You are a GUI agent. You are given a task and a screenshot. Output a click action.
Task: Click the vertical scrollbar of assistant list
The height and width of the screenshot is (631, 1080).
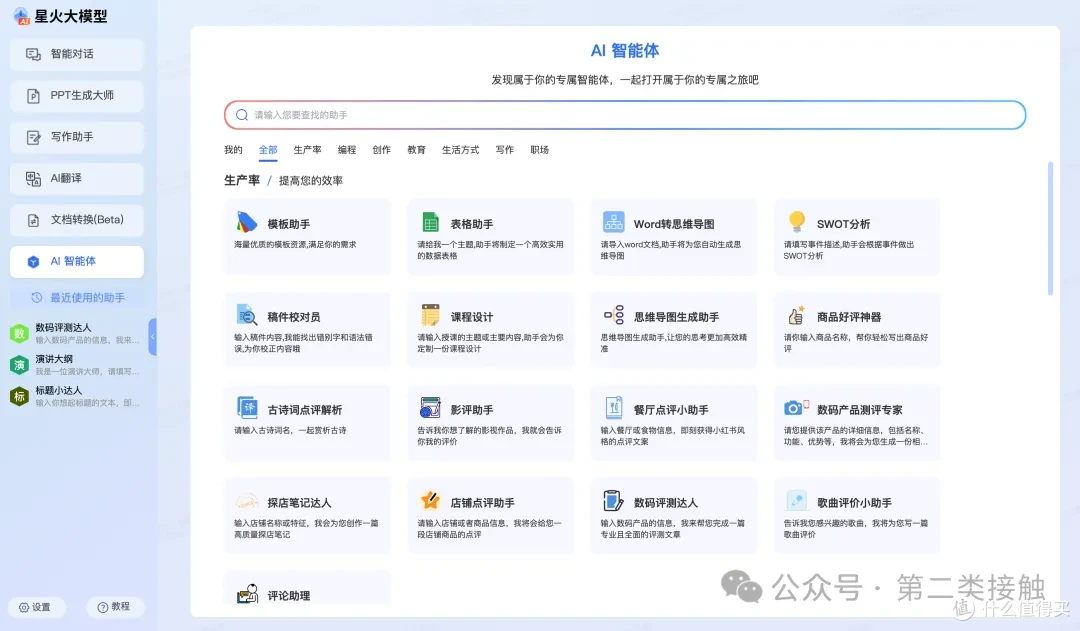click(x=1050, y=229)
